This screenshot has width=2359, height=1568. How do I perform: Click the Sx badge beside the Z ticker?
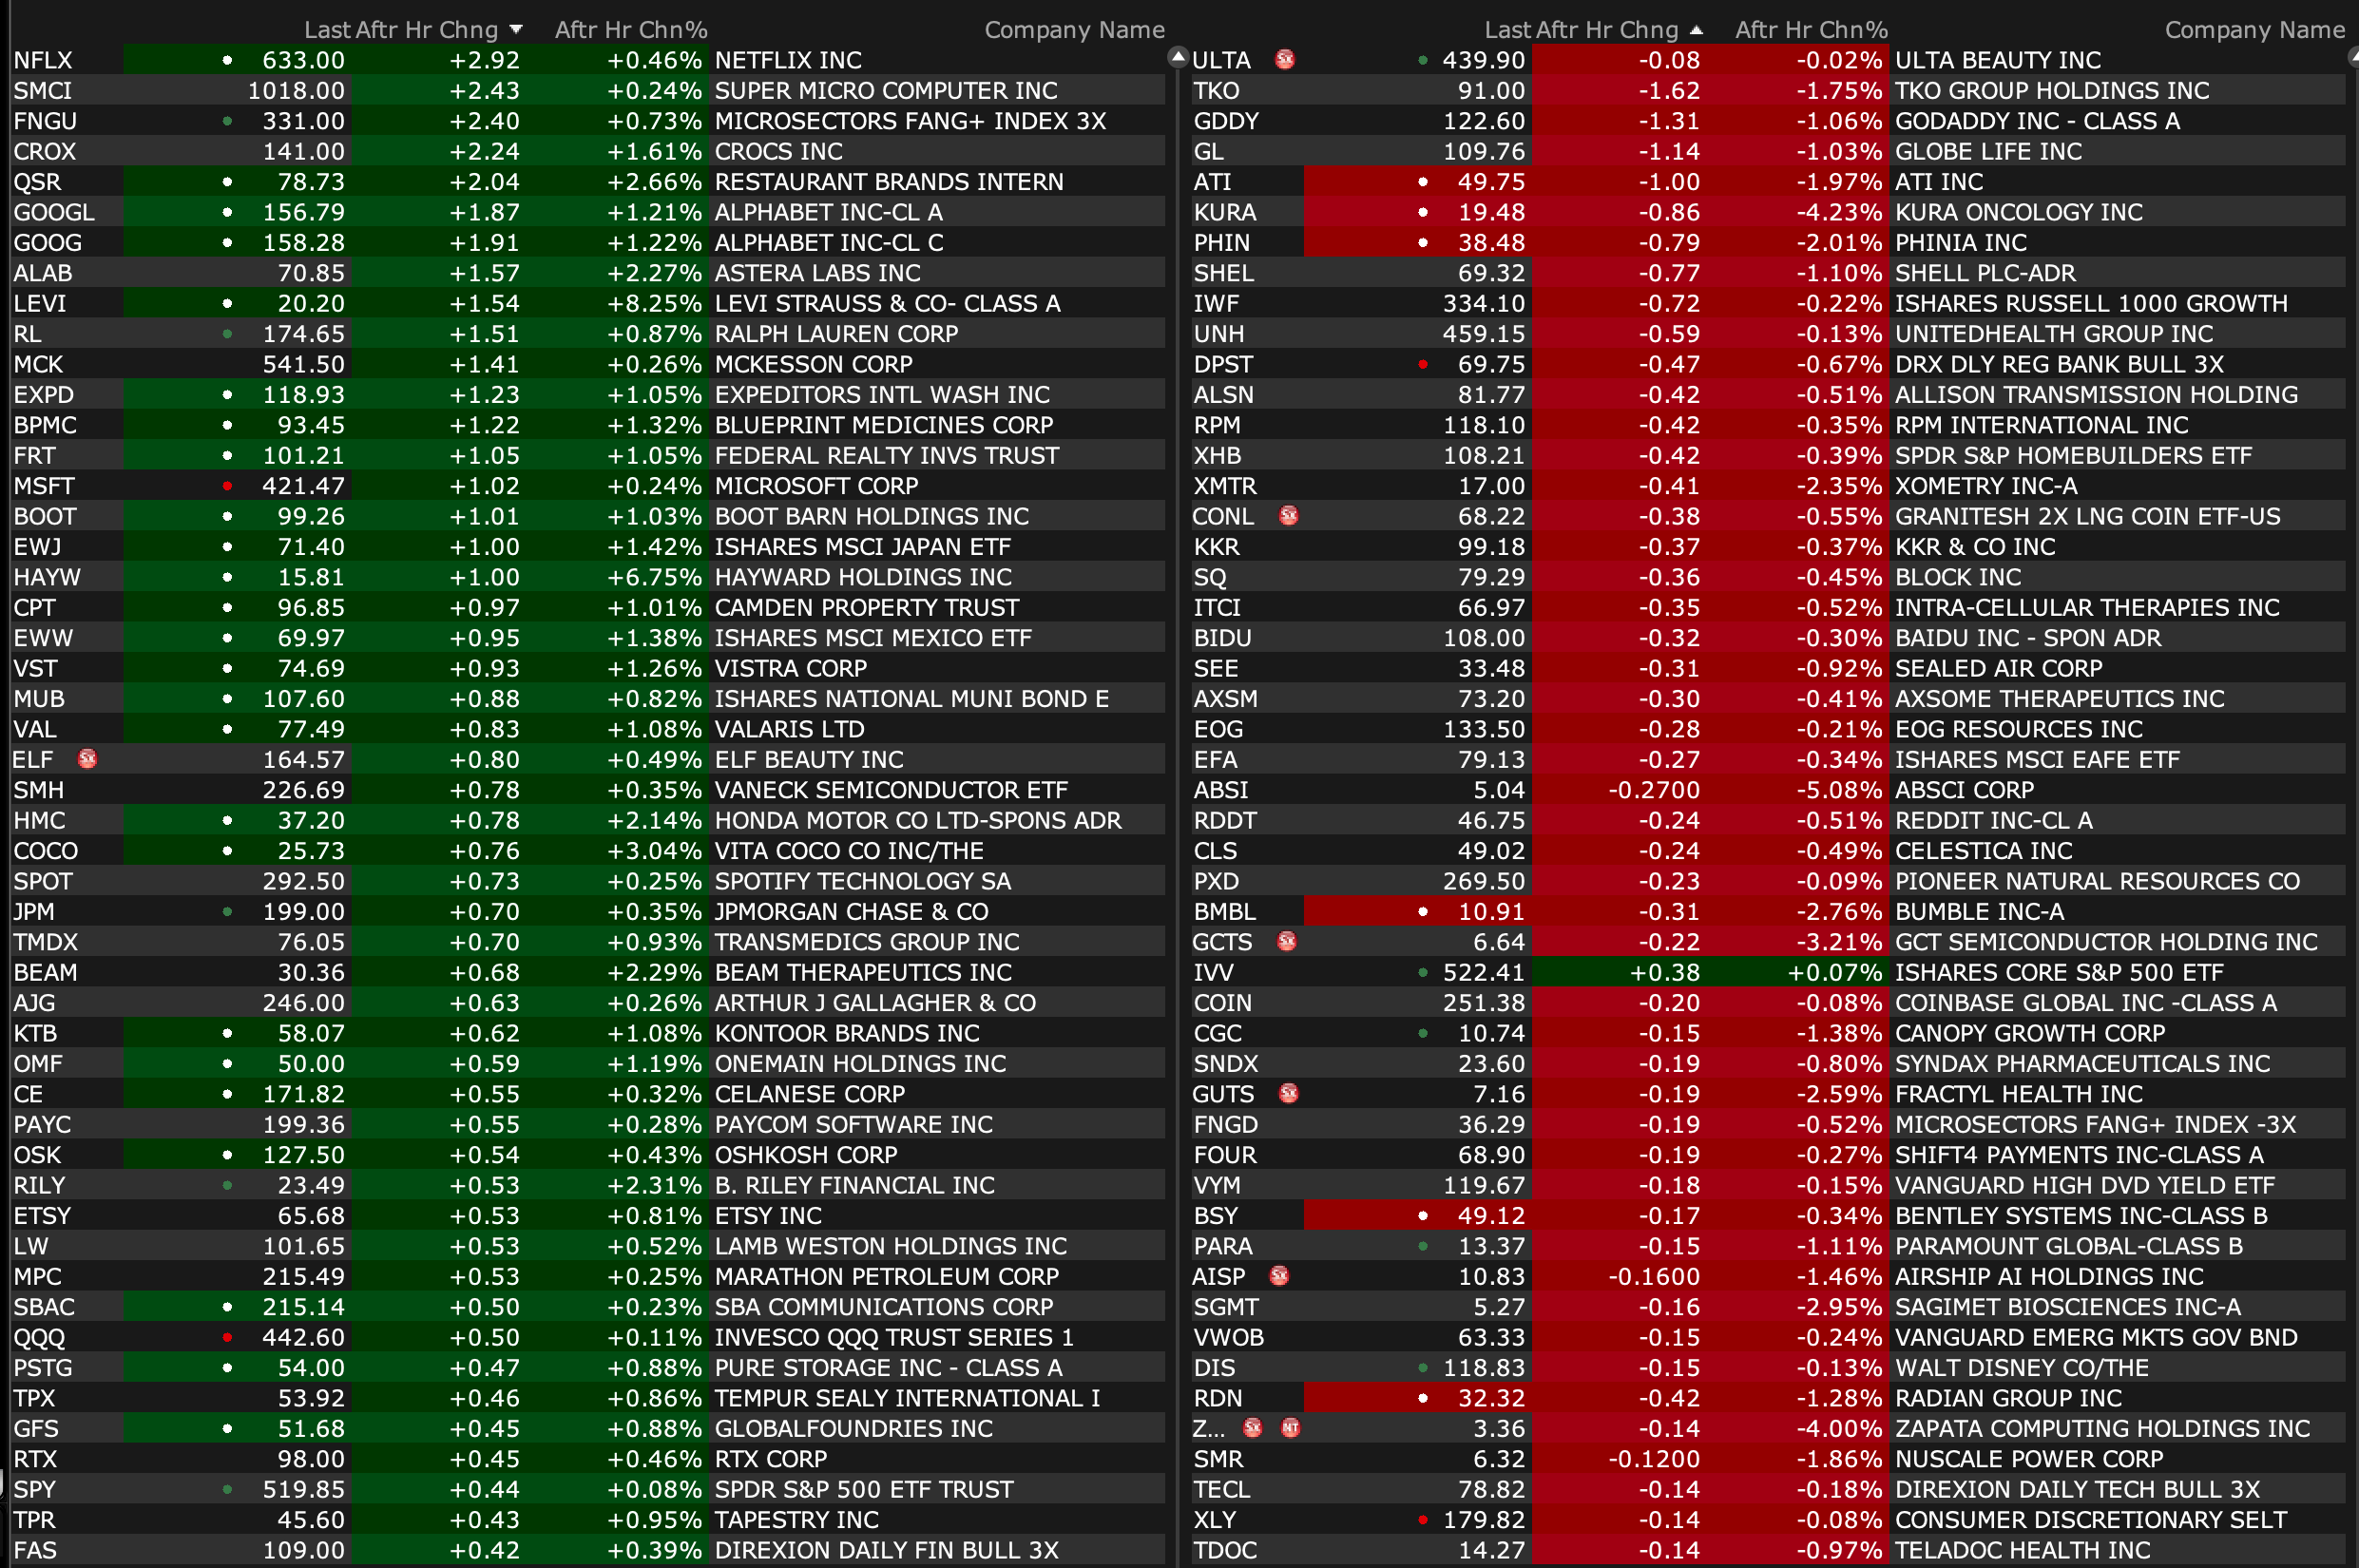click(1254, 1428)
